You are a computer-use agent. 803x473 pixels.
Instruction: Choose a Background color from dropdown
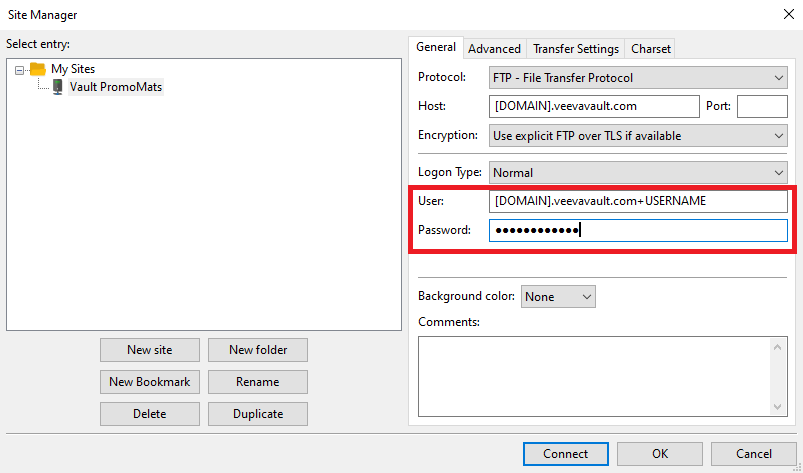tap(557, 296)
